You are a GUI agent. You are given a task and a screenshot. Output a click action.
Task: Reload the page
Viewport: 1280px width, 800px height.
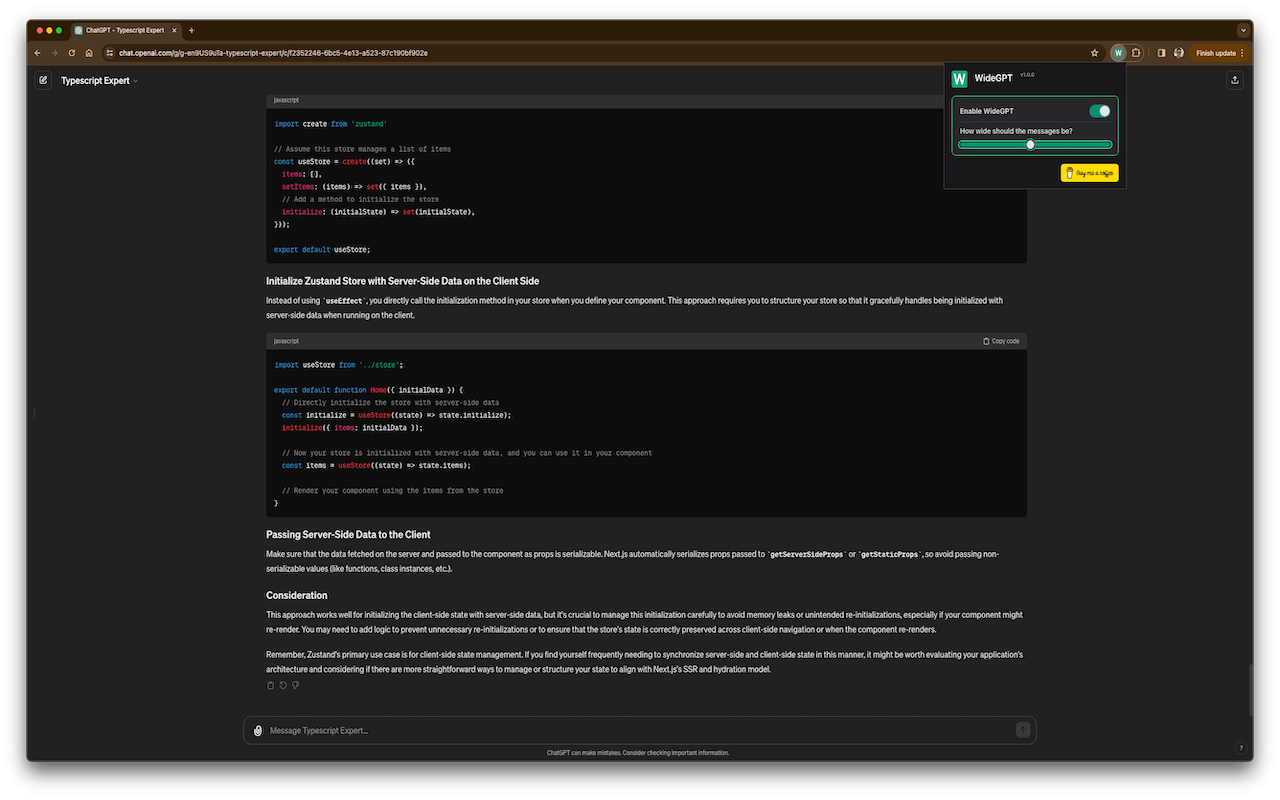click(x=71, y=53)
